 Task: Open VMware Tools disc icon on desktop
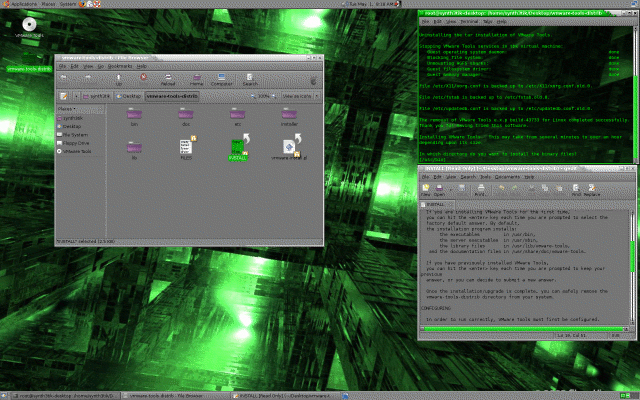click(x=29, y=28)
